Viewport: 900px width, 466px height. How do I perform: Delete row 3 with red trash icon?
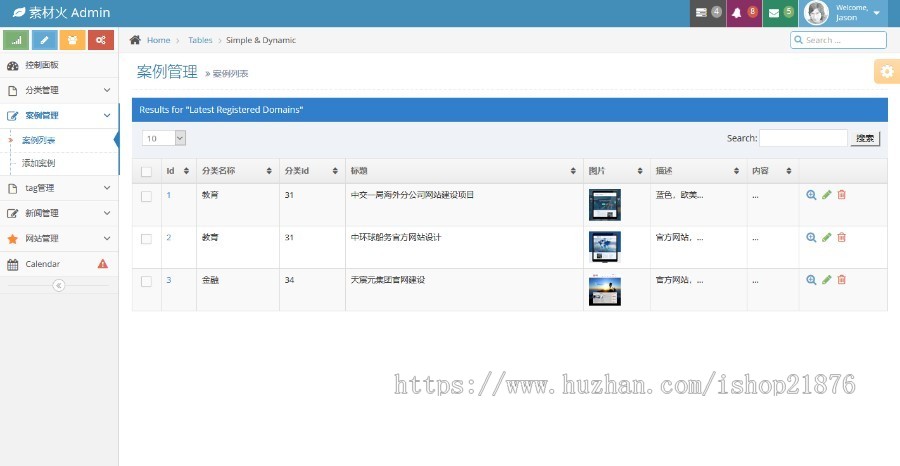click(x=841, y=279)
